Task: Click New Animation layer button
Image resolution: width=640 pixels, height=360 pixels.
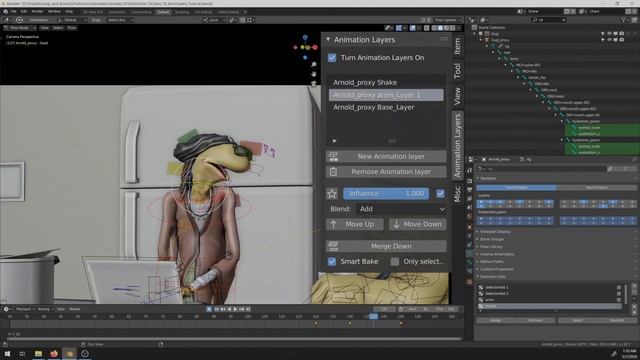Action: [386, 156]
